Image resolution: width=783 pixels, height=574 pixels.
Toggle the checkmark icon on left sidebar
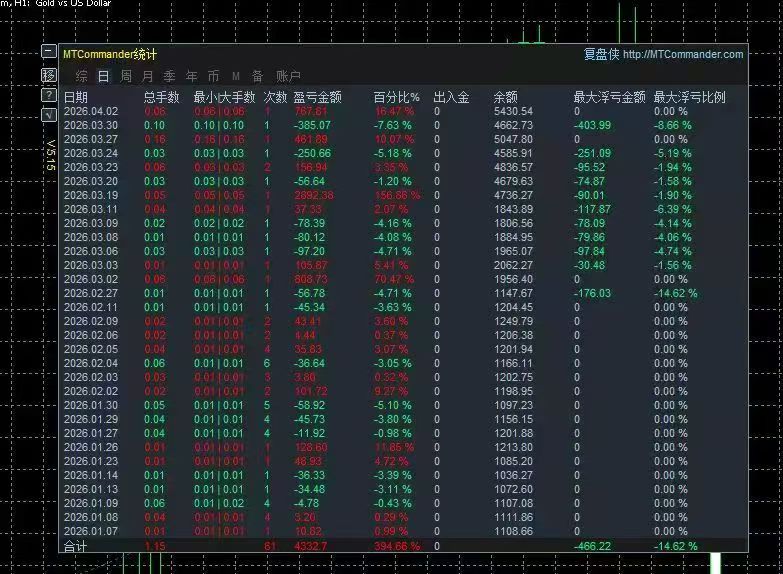(48, 115)
